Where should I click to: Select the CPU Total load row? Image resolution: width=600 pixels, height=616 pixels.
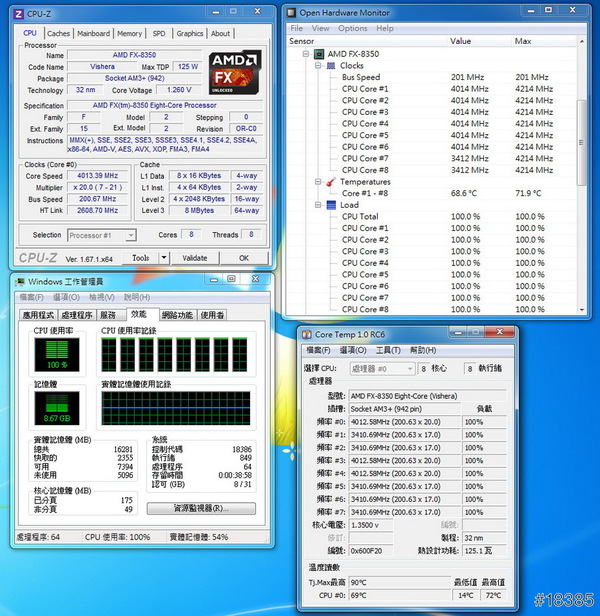360,216
